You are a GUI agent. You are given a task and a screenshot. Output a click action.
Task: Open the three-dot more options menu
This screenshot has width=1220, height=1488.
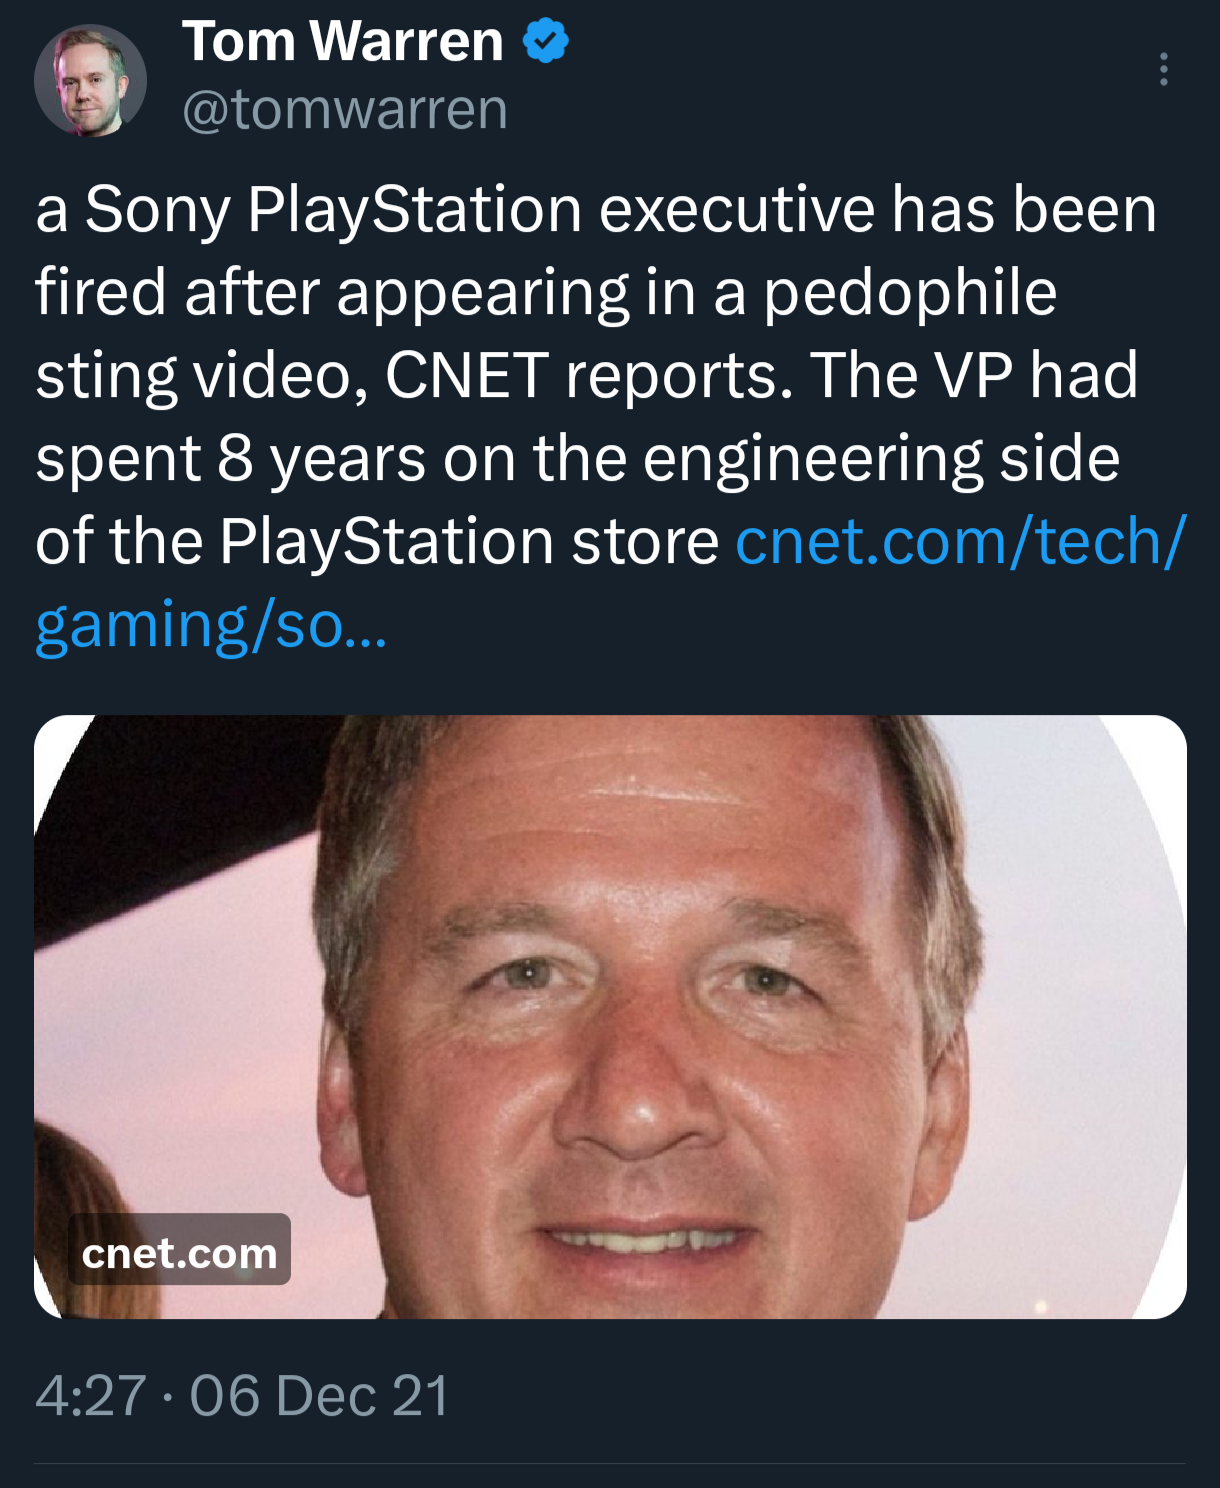[x=1163, y=69]
